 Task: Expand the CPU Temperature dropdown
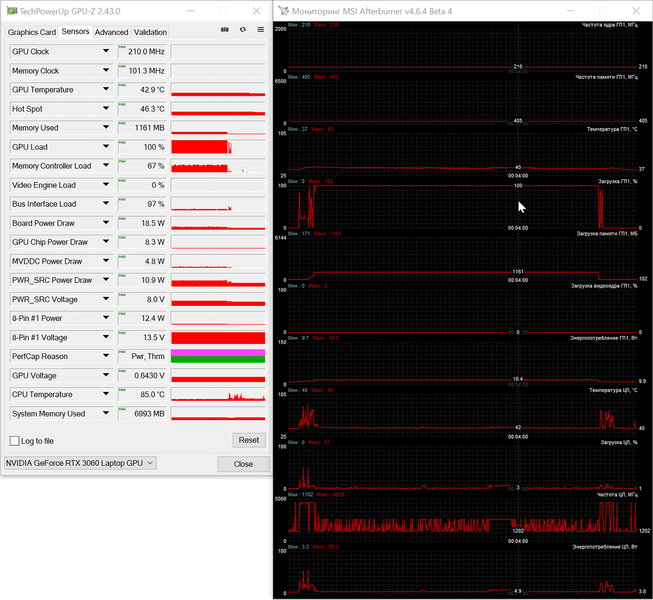pyautogui.click(x=106, y=394)
